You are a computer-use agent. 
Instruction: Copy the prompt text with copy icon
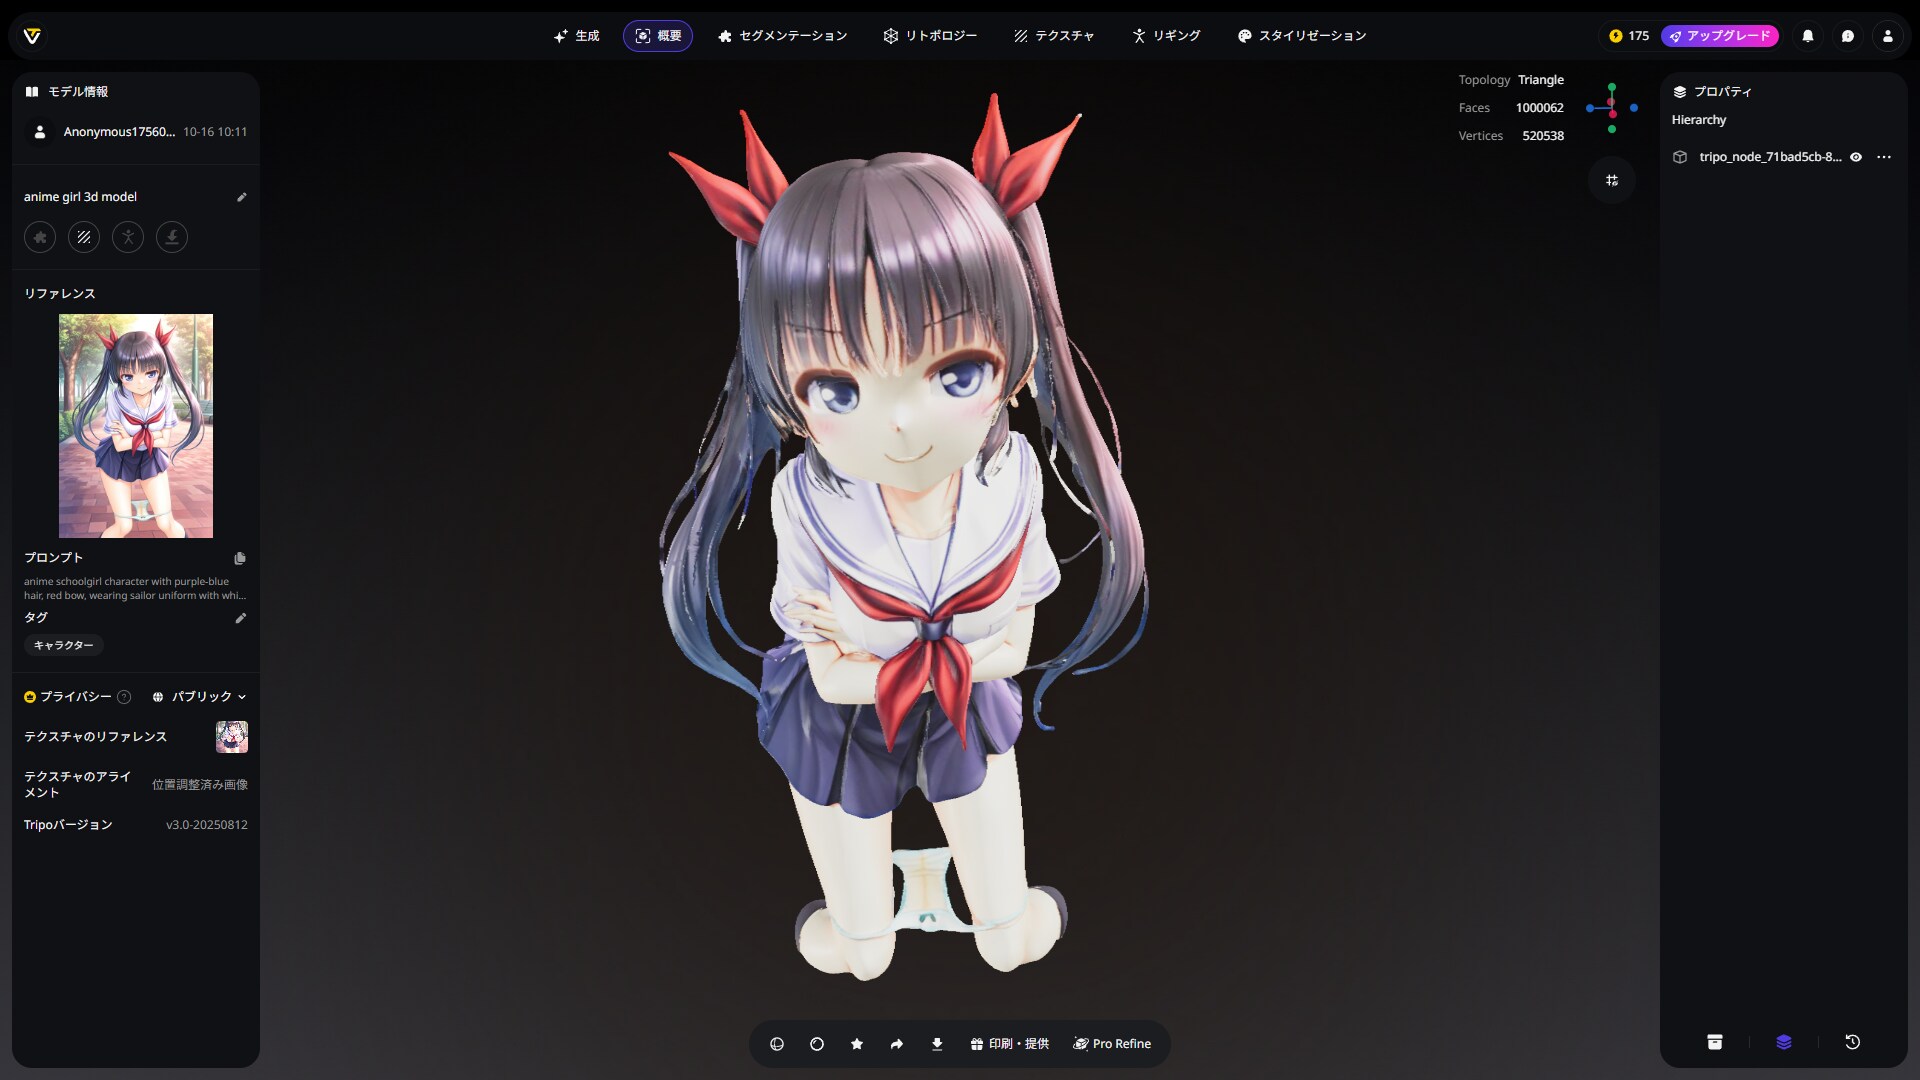tap(240, 558)
